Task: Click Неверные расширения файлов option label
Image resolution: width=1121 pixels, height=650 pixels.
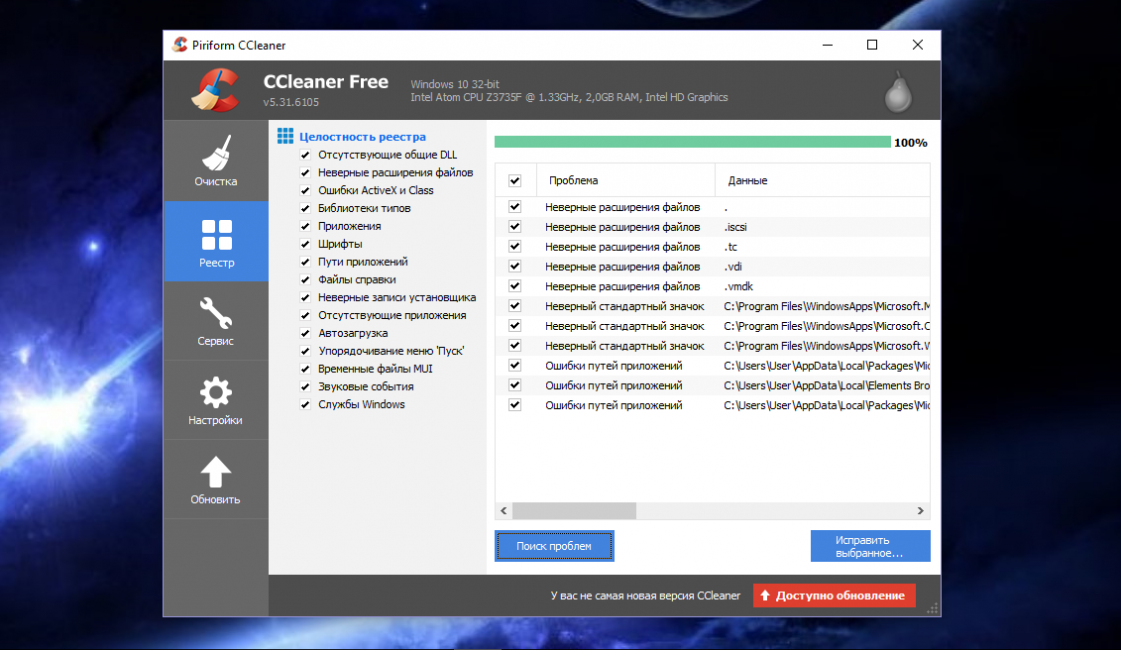Action: pos(395,173)
